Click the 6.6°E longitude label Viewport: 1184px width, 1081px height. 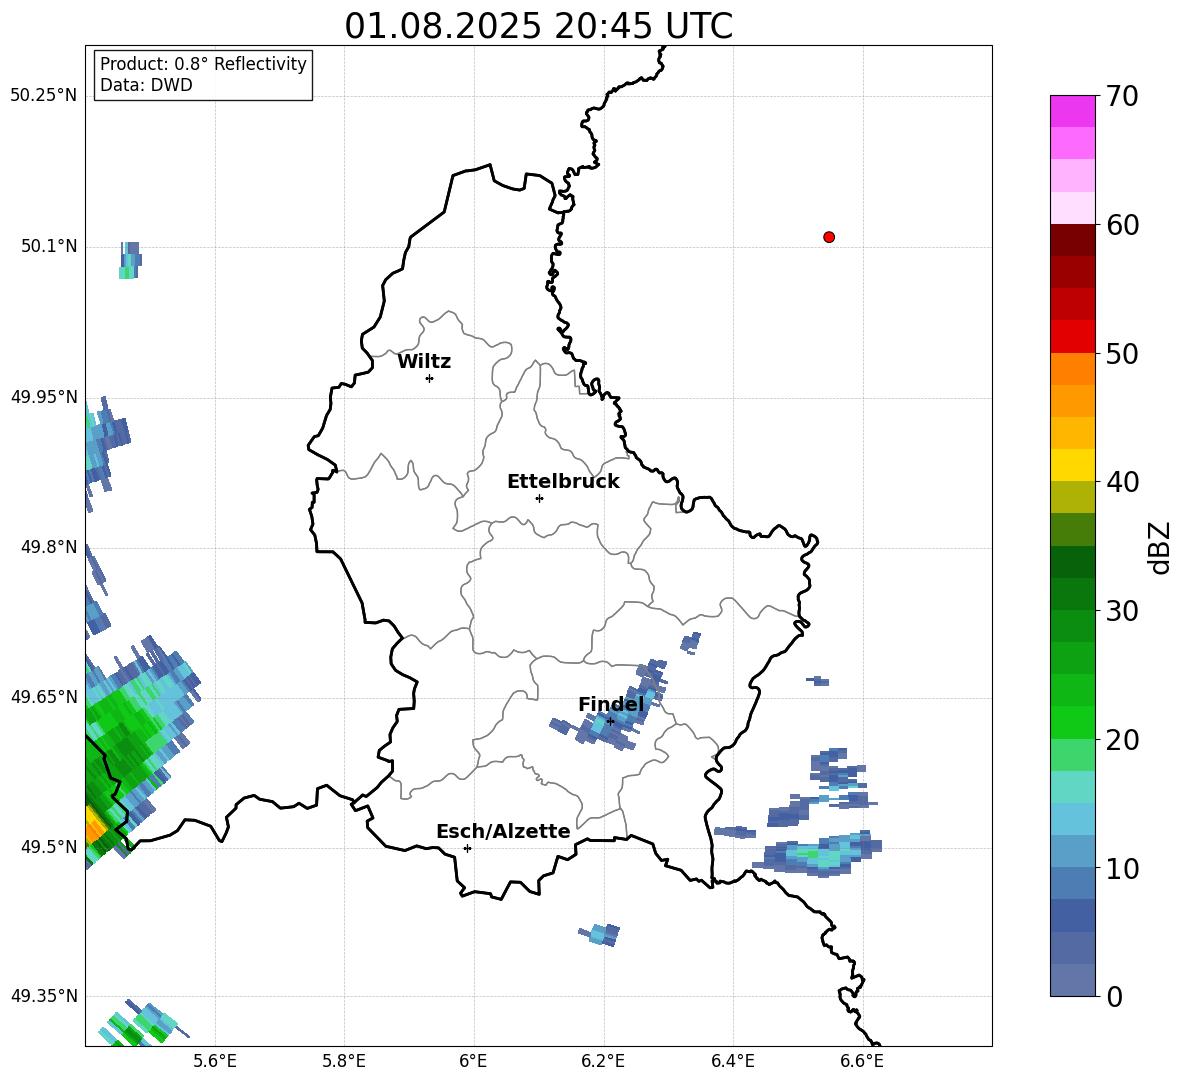point(862,1061)
